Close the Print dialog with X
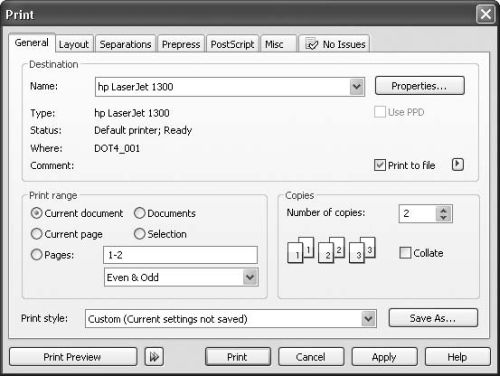This screenshot has width=500, height=376. click(485, 15)
